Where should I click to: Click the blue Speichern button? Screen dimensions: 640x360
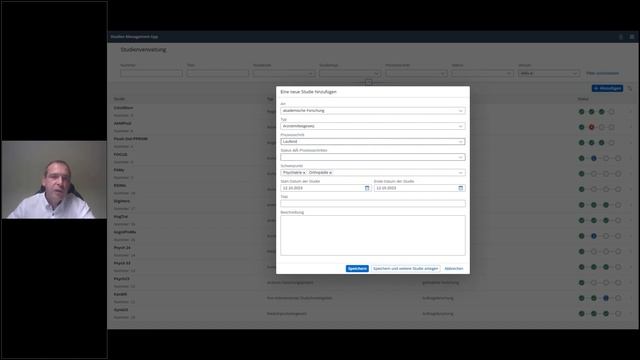coord(357,269)
